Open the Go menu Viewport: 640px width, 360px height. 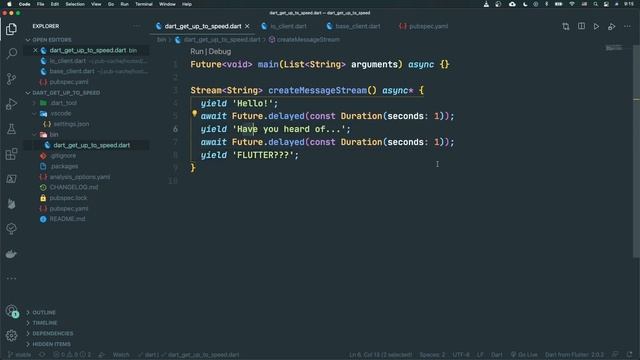point(111,4)
